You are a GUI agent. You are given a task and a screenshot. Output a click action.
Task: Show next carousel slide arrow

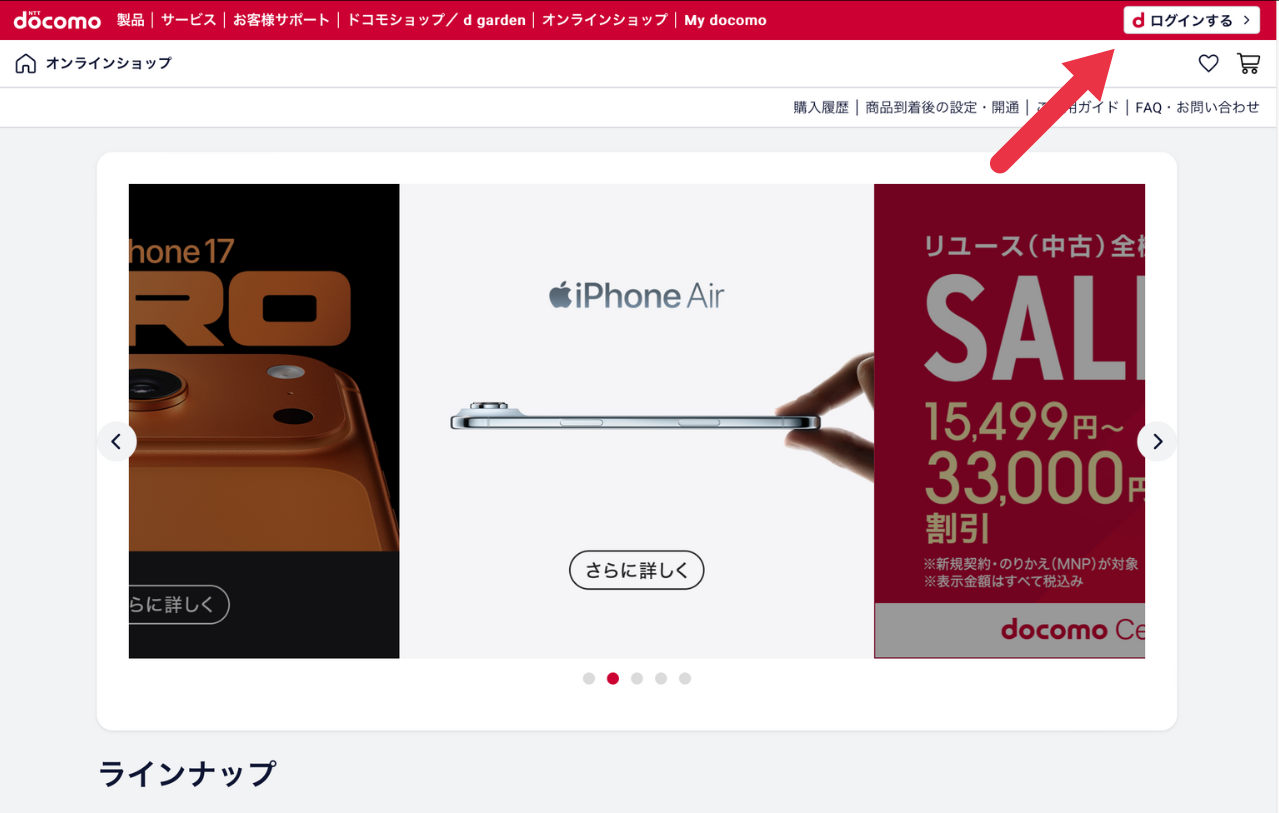point(1157,441)
